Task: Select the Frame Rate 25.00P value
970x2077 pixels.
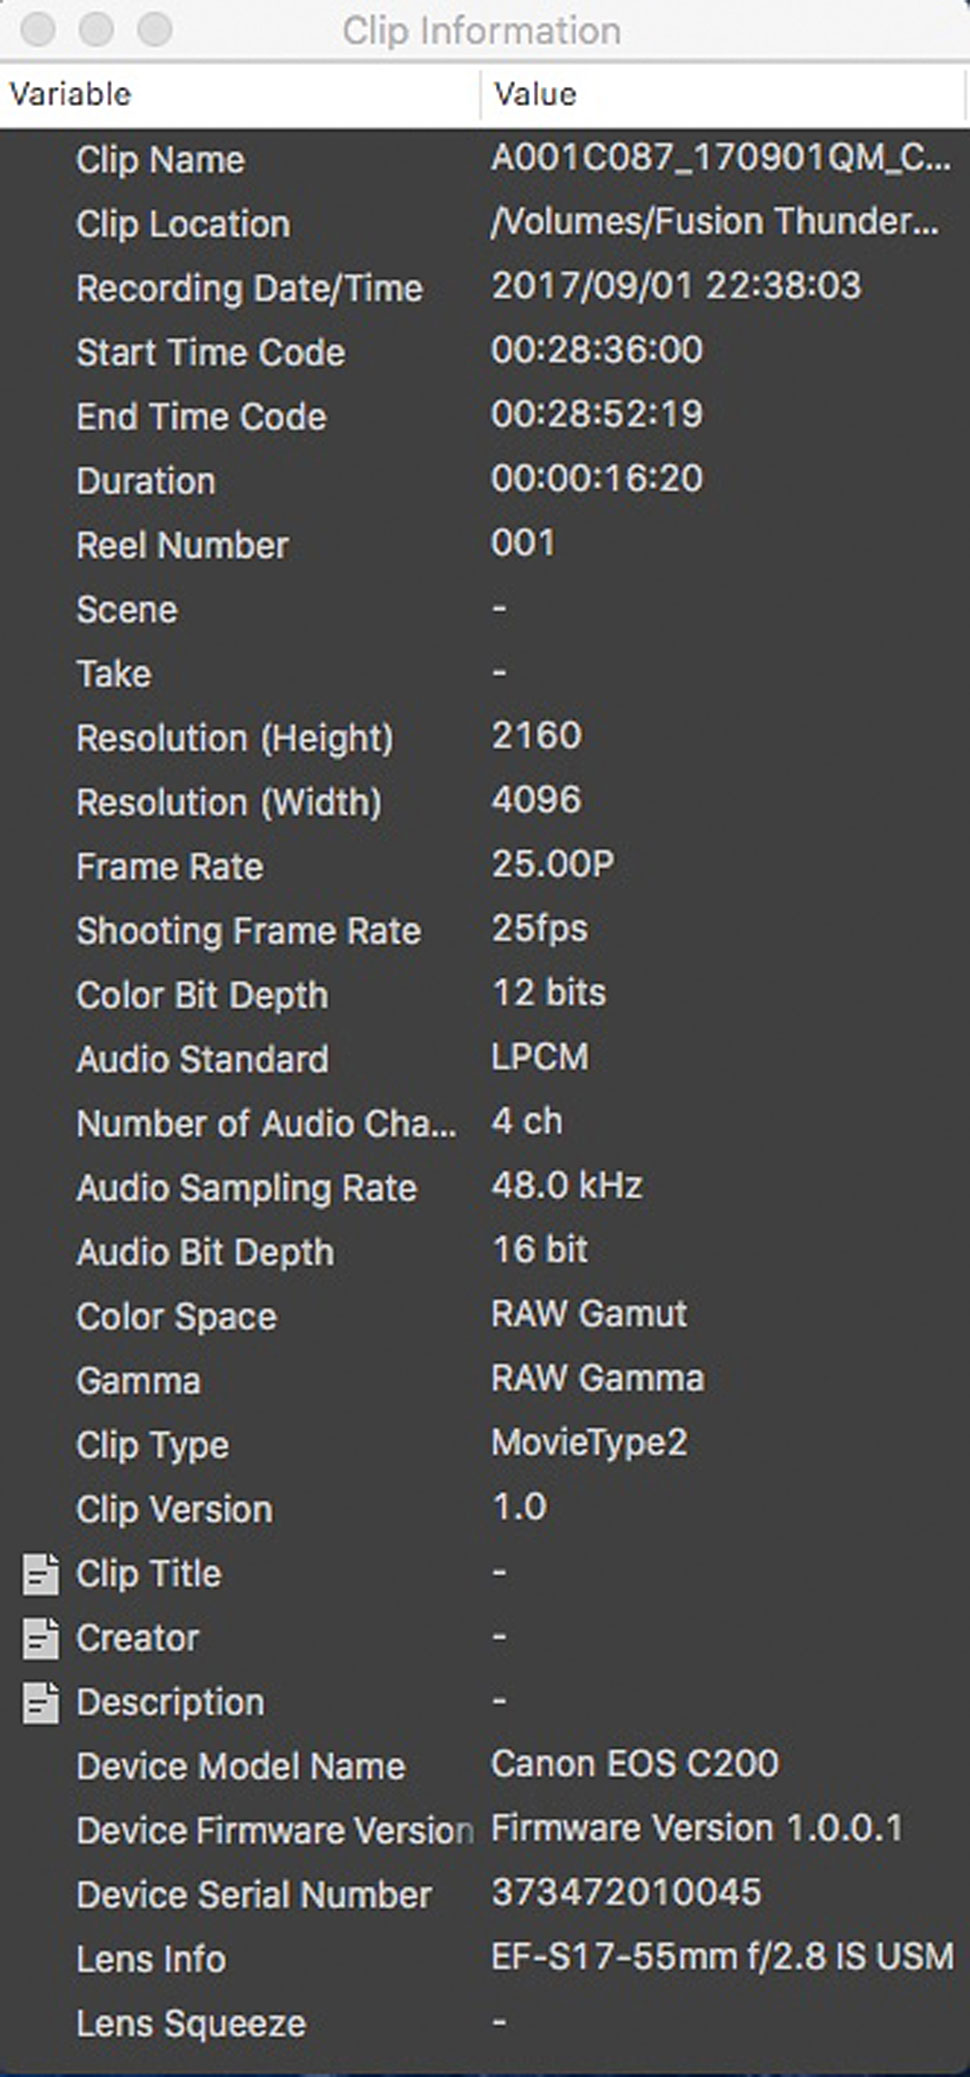Action: pyautogui.click(x=553, y=864)
